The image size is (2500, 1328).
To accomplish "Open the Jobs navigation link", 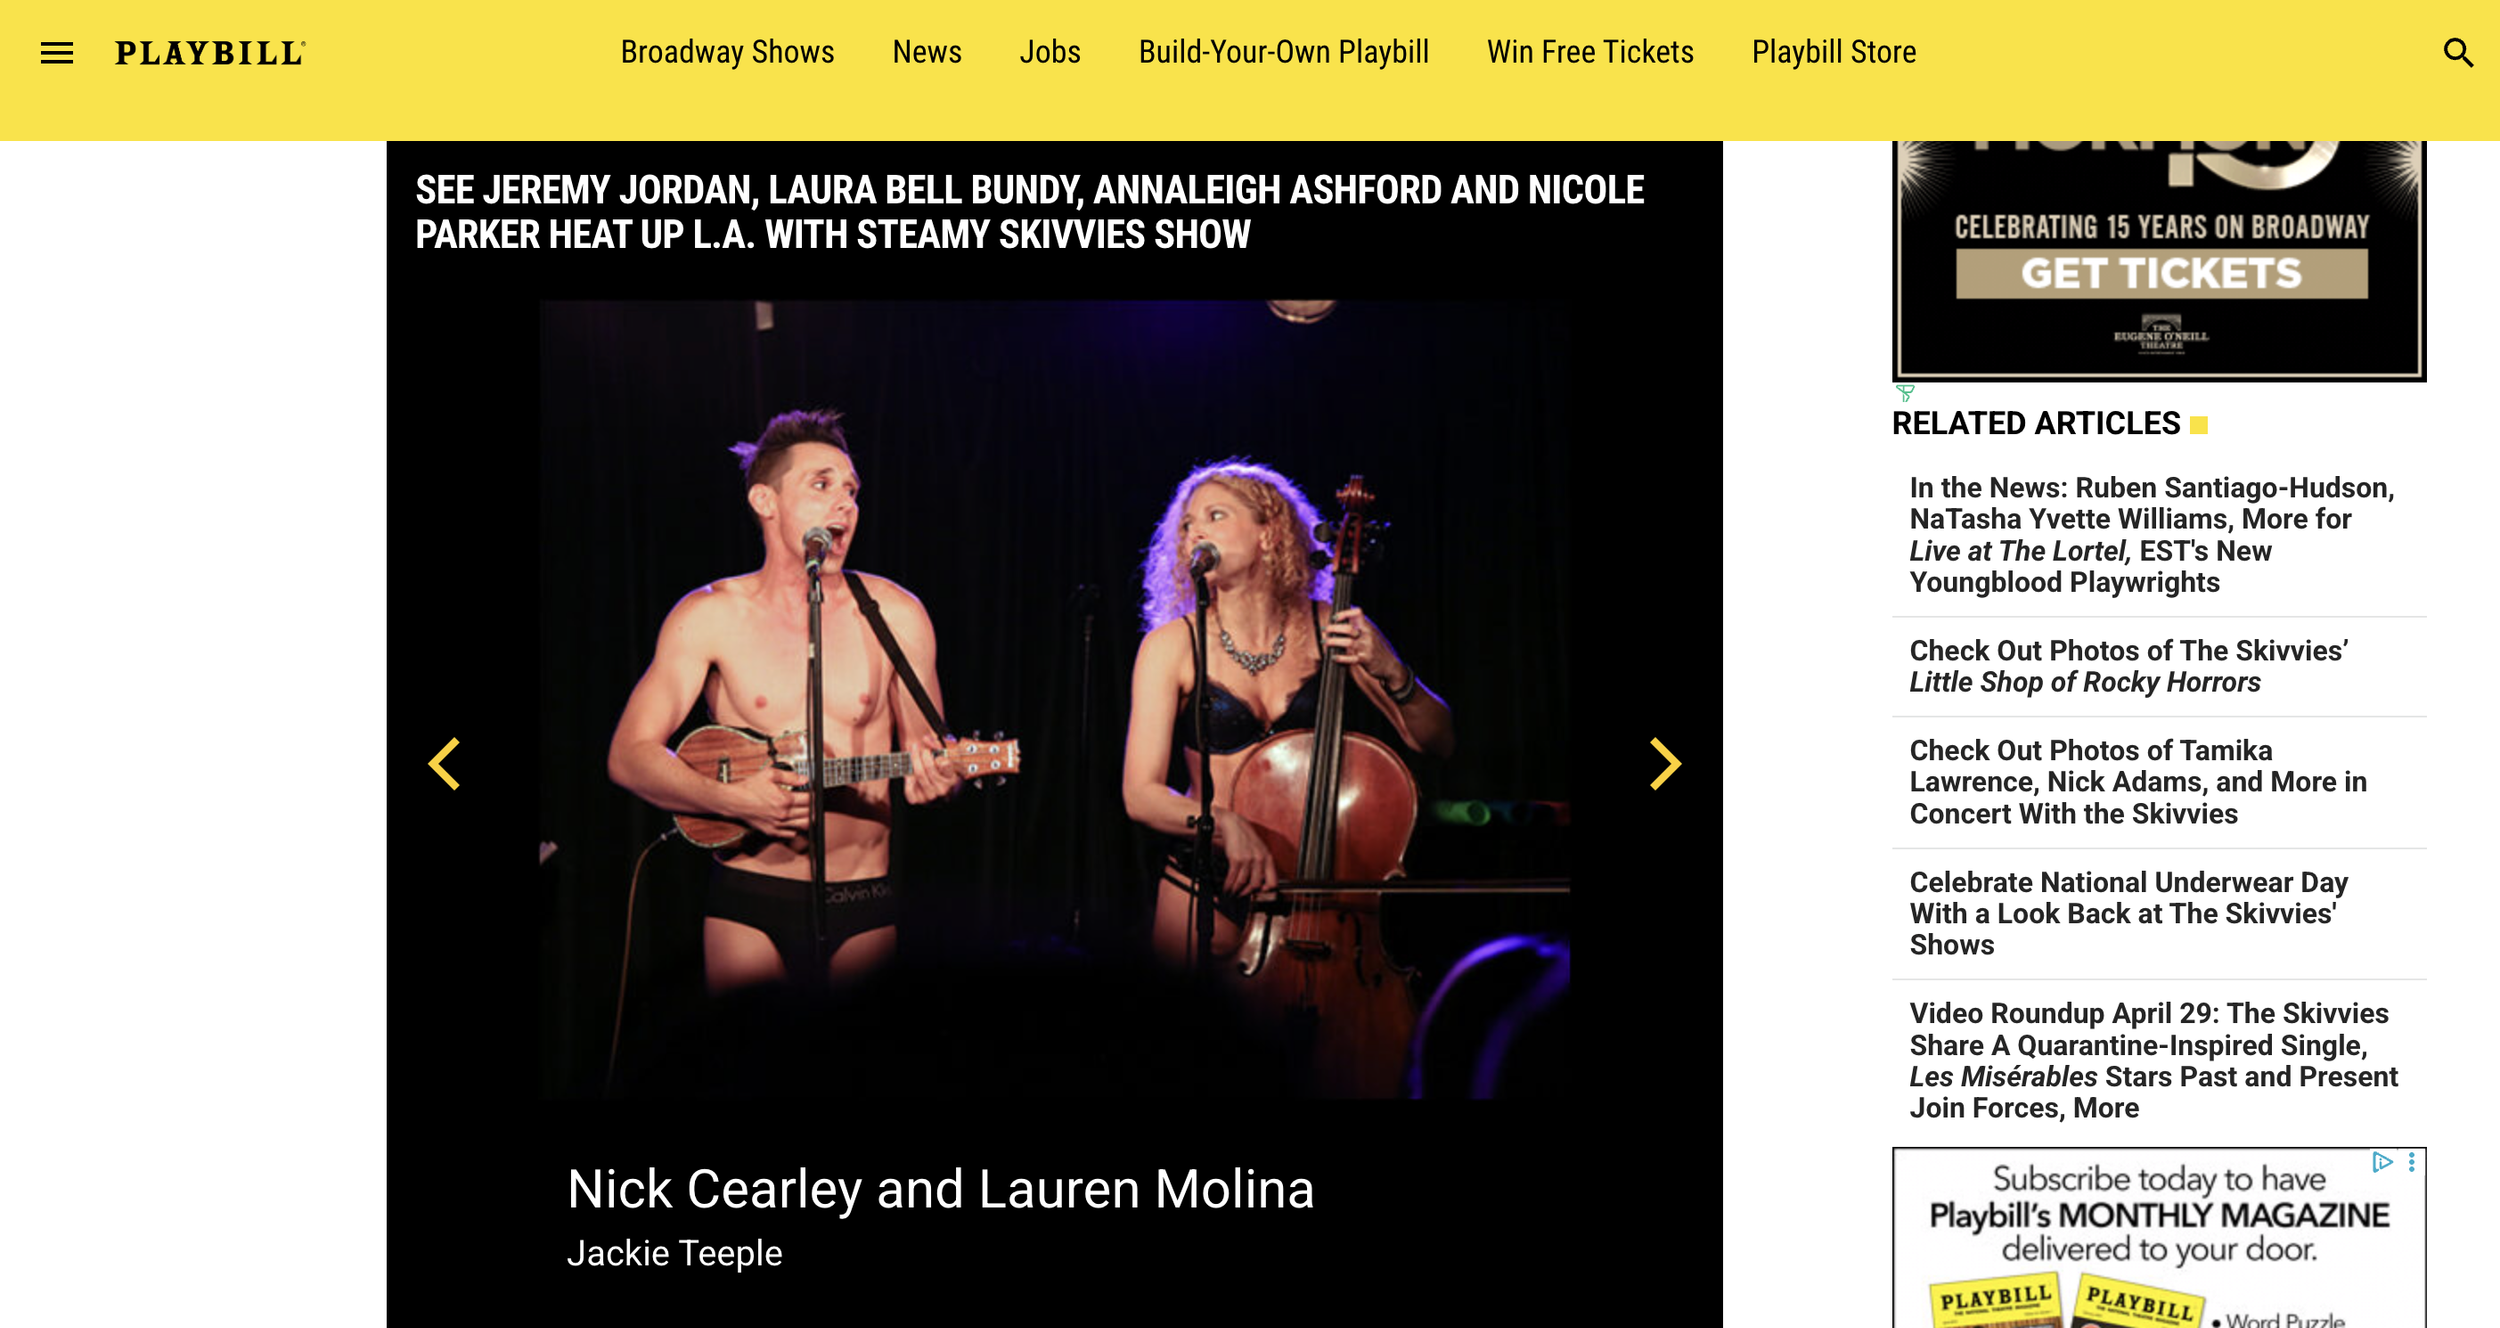I will (1050, 52).
